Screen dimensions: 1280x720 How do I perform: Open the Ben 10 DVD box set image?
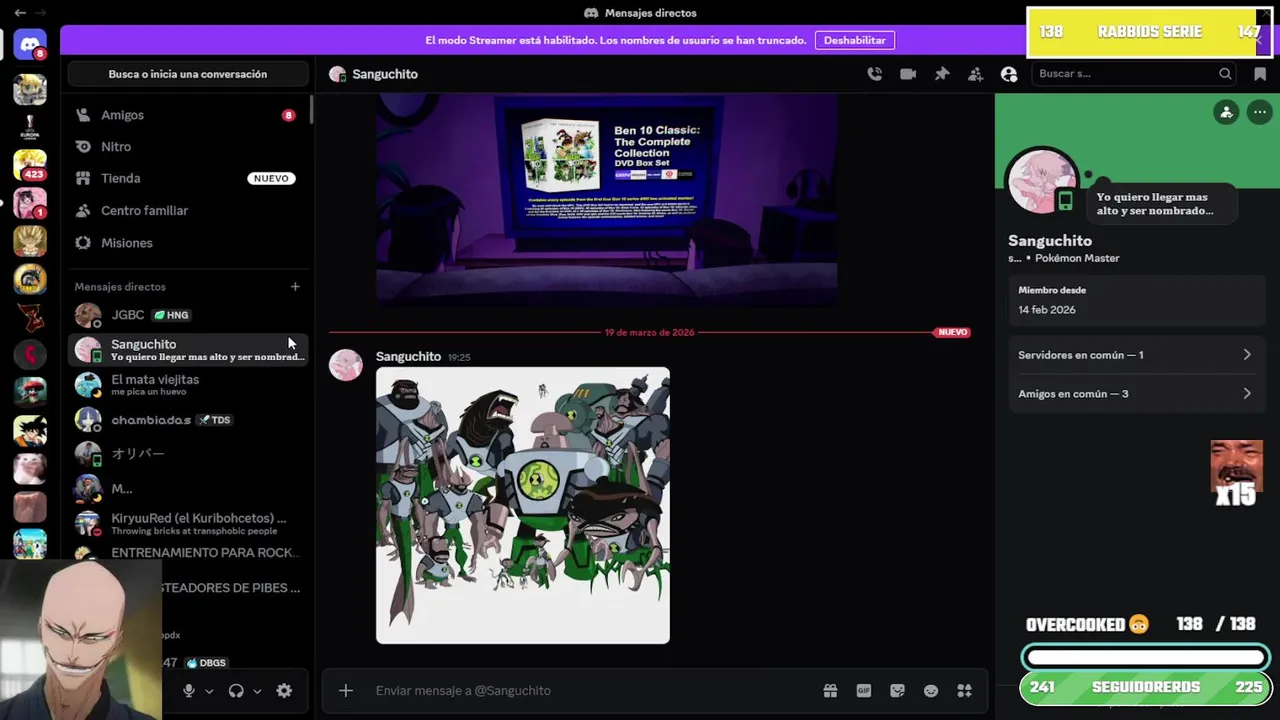coord(606,199)
